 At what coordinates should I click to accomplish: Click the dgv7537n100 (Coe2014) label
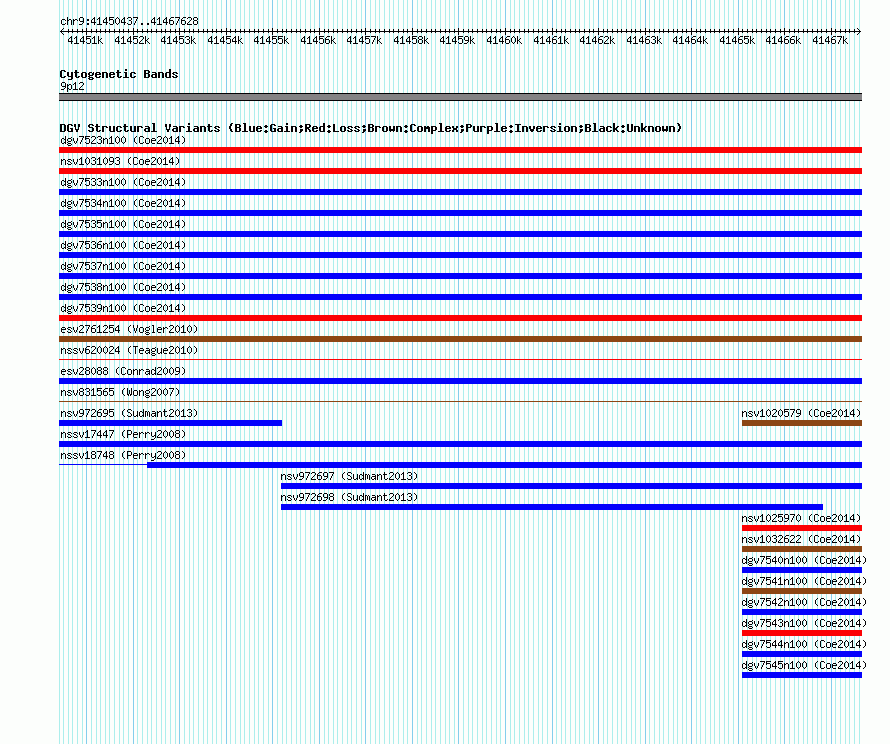pyautogui.click(x=123, y=266)
